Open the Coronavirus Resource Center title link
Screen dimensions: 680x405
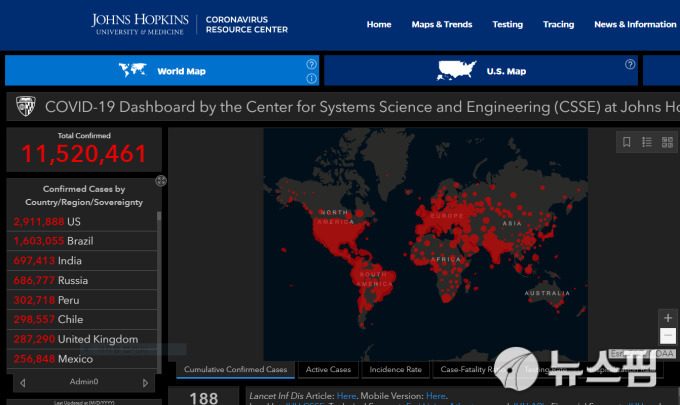[246, 24]
